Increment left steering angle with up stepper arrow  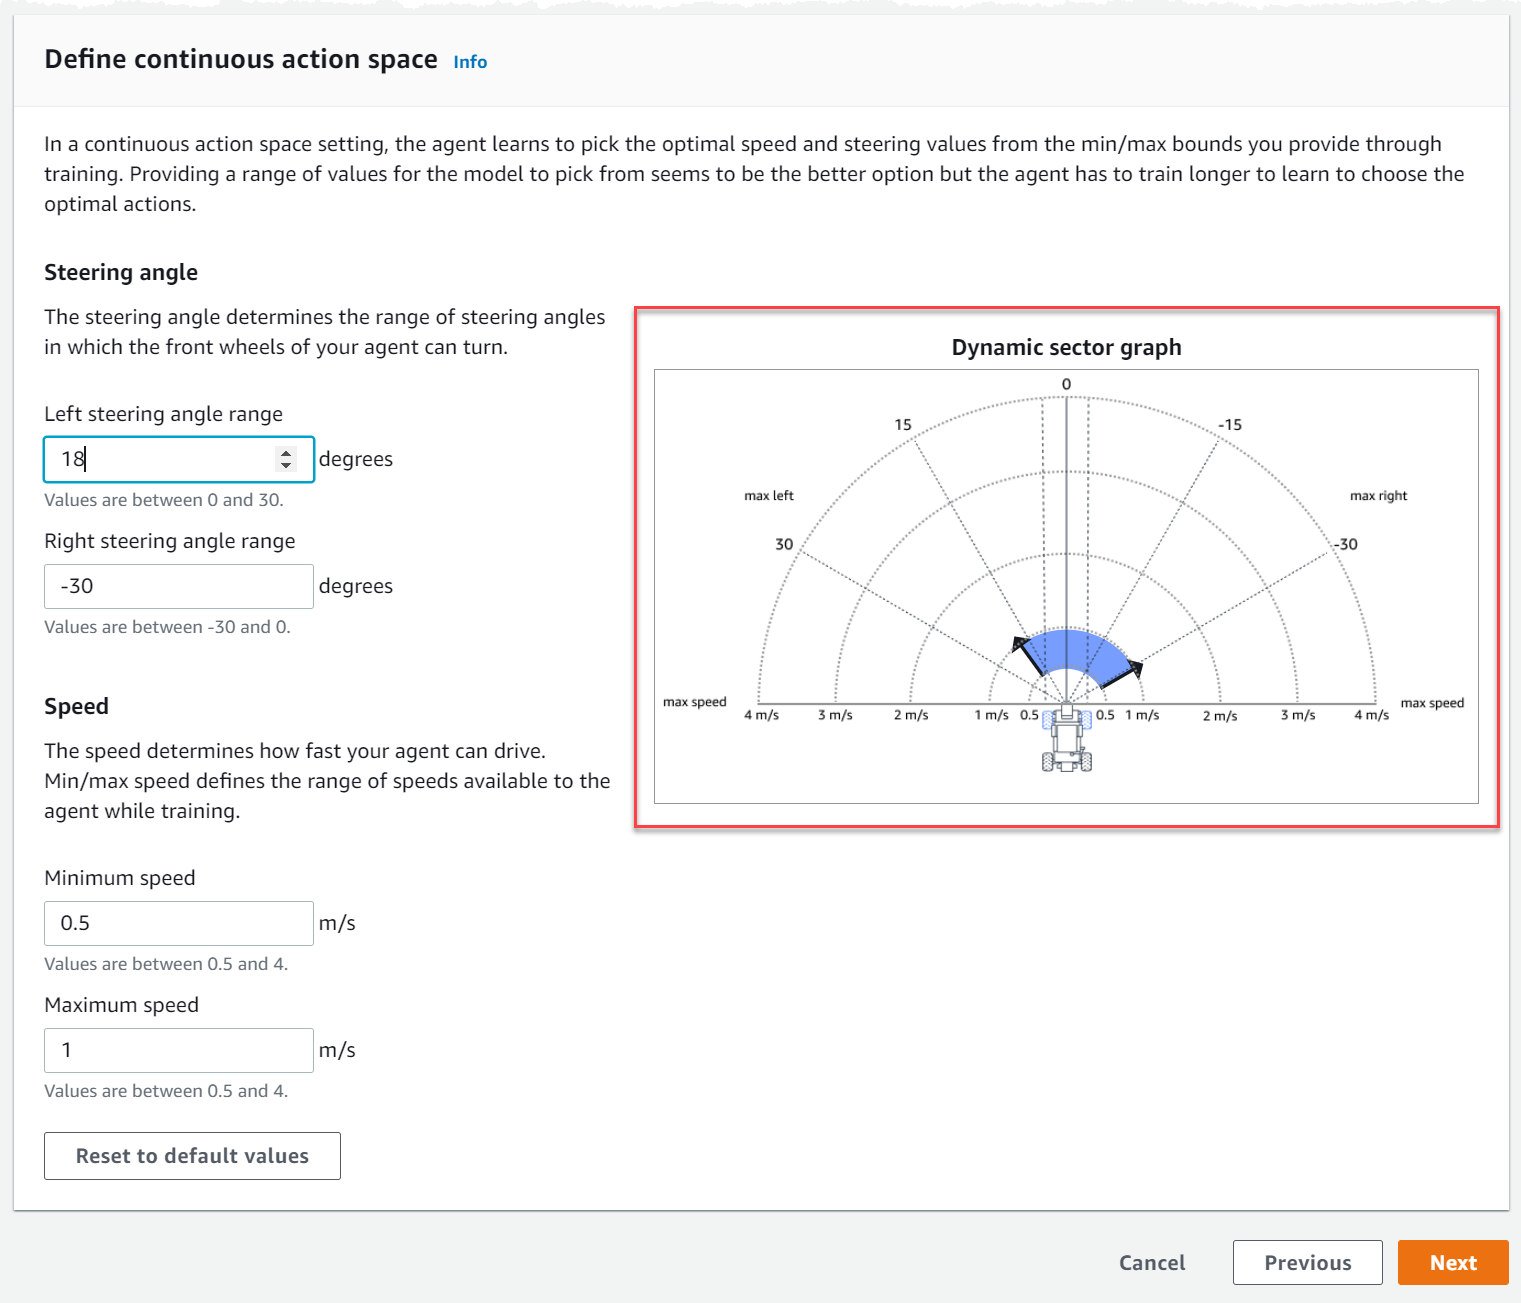[x=286, y=452]
